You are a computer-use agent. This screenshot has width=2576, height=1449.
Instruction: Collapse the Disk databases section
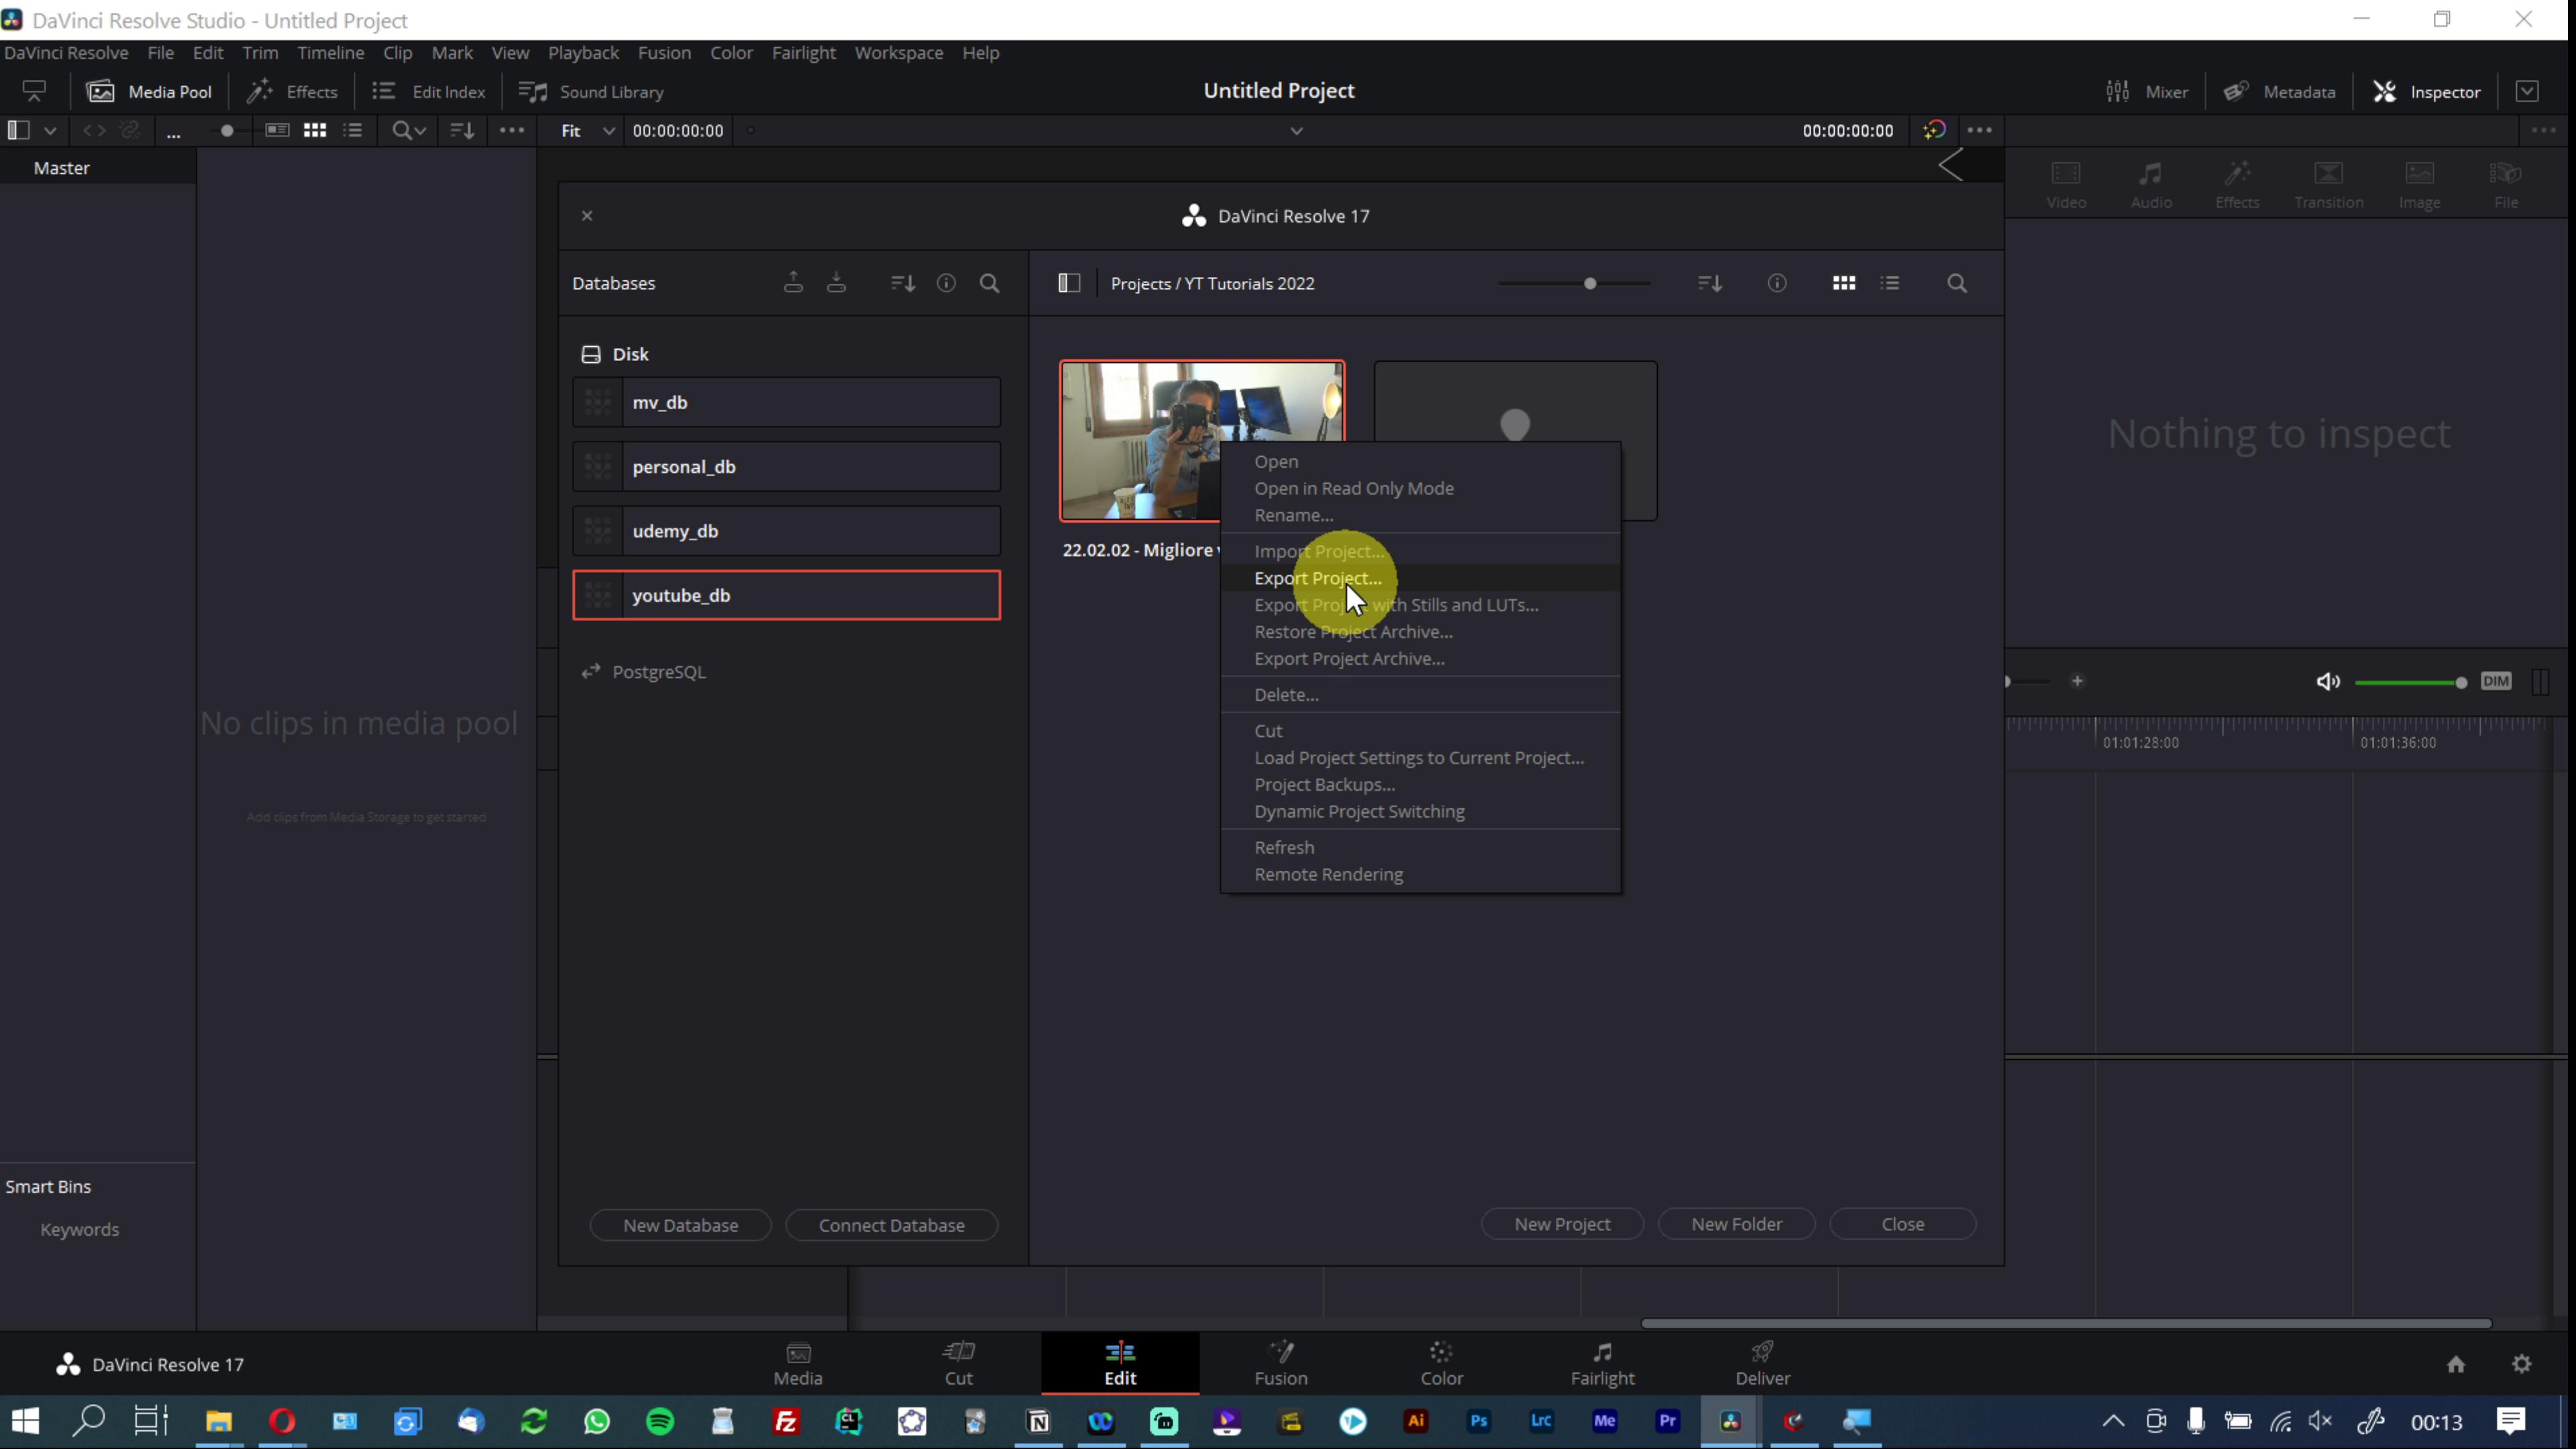[615, 354]
